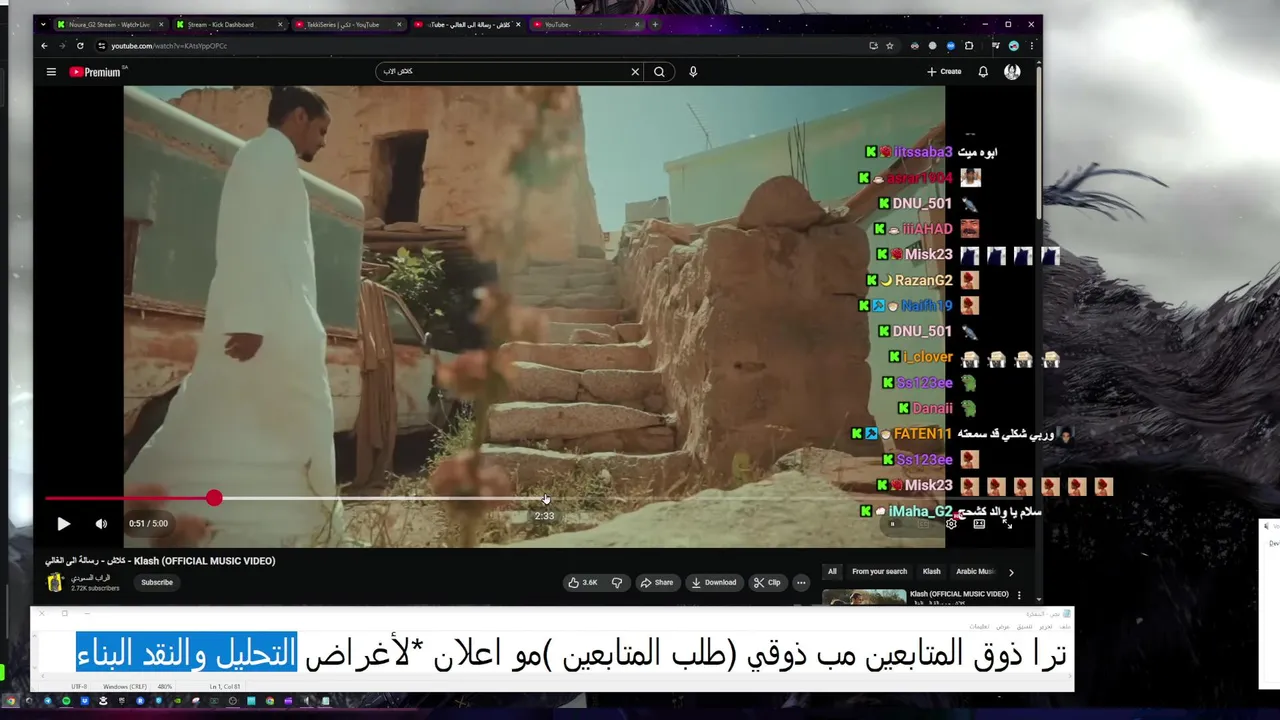
Task: Open options for Klash recommended video
Action: [1019, 595]
